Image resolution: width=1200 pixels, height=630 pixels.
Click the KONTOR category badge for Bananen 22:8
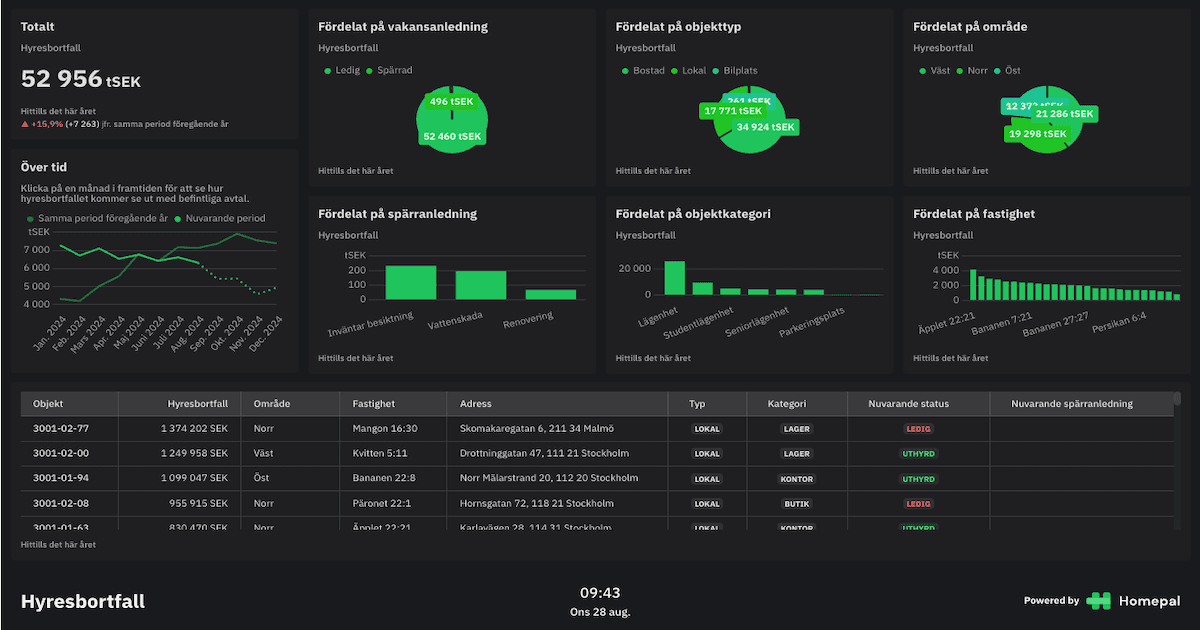pyautogui.click(x=797, y=478)
